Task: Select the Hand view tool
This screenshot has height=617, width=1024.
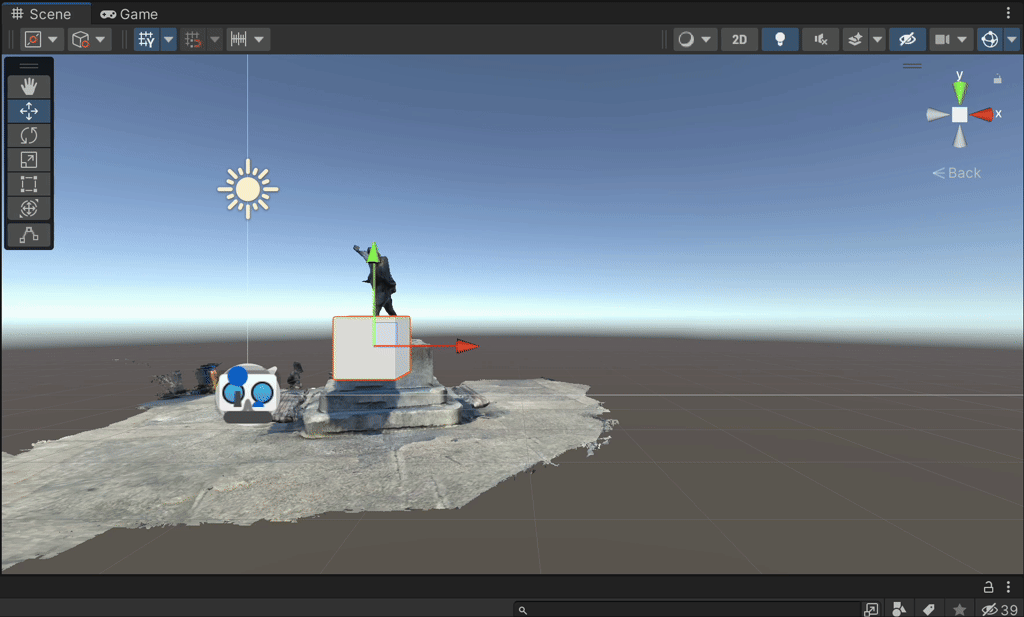Action: (28, 85)
